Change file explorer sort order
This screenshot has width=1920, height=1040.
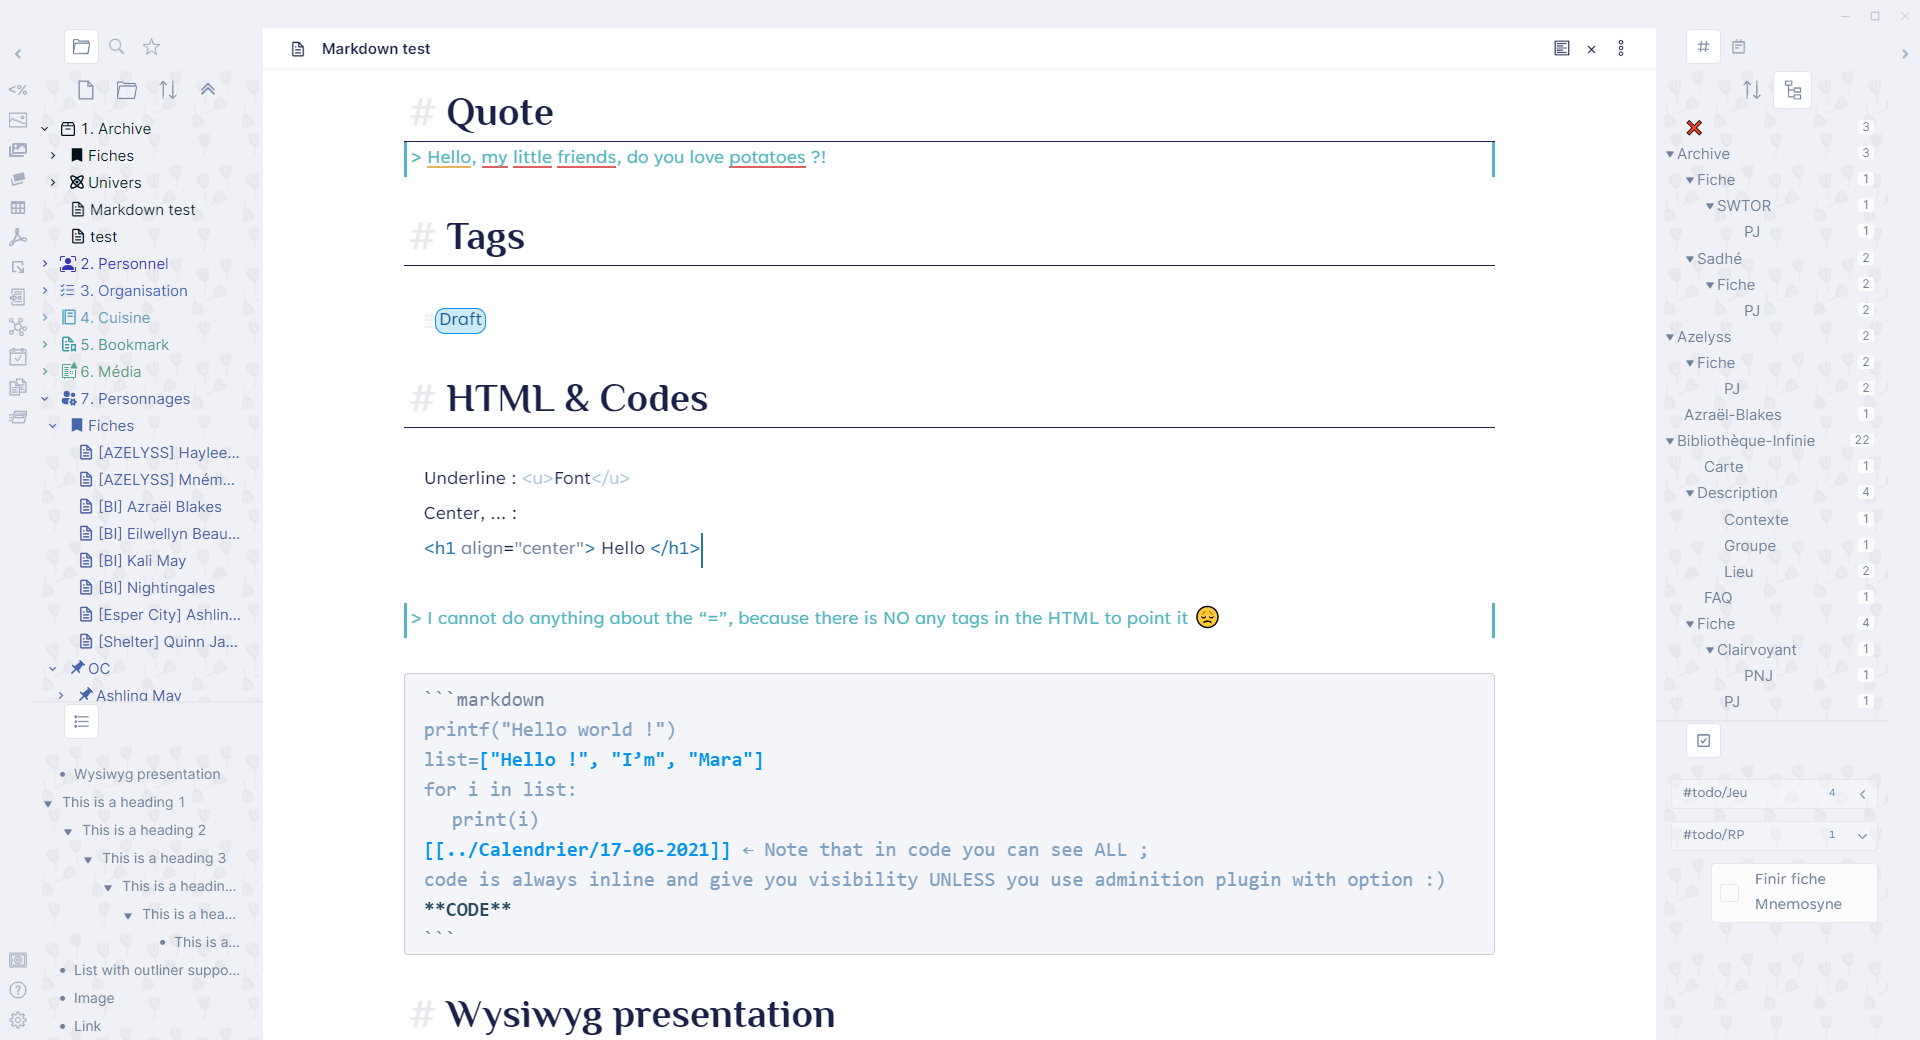168,90
